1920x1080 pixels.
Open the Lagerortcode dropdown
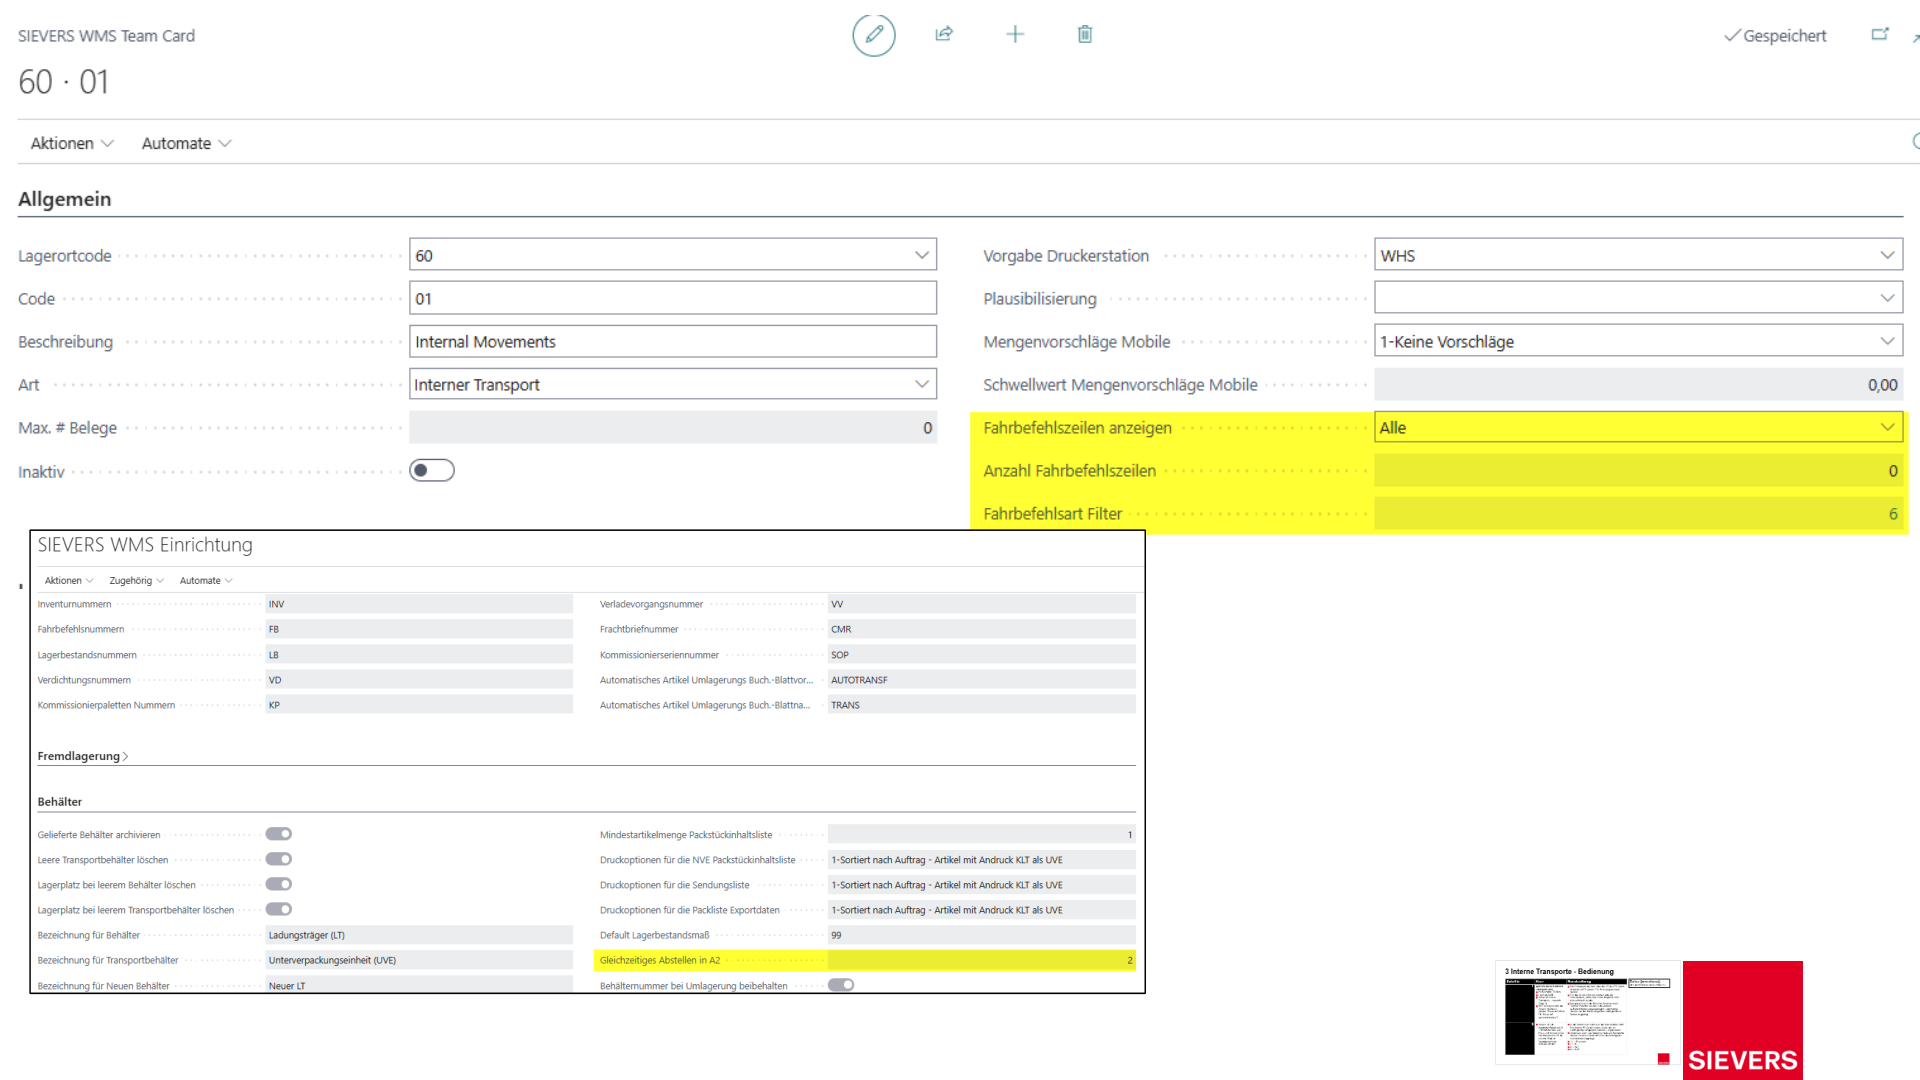[921, 255]
